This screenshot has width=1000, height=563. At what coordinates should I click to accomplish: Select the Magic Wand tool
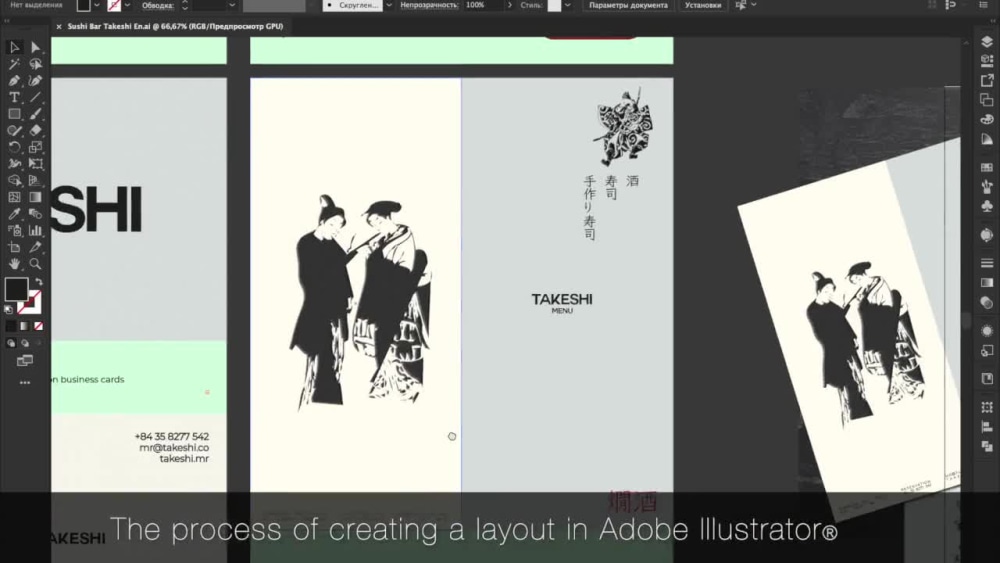click(x=15, y=64)
